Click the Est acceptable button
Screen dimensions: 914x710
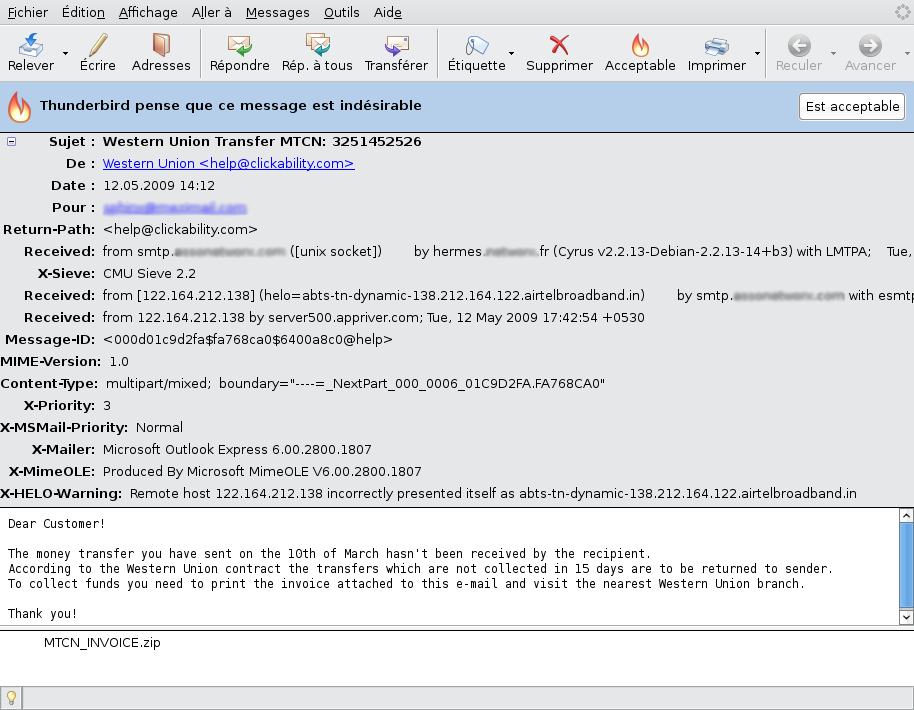852,107
